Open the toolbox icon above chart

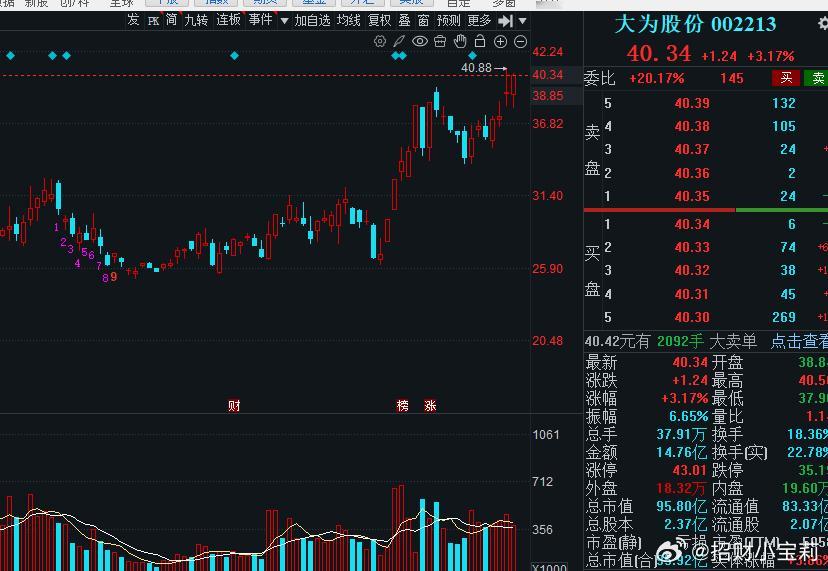coord(440,41)
